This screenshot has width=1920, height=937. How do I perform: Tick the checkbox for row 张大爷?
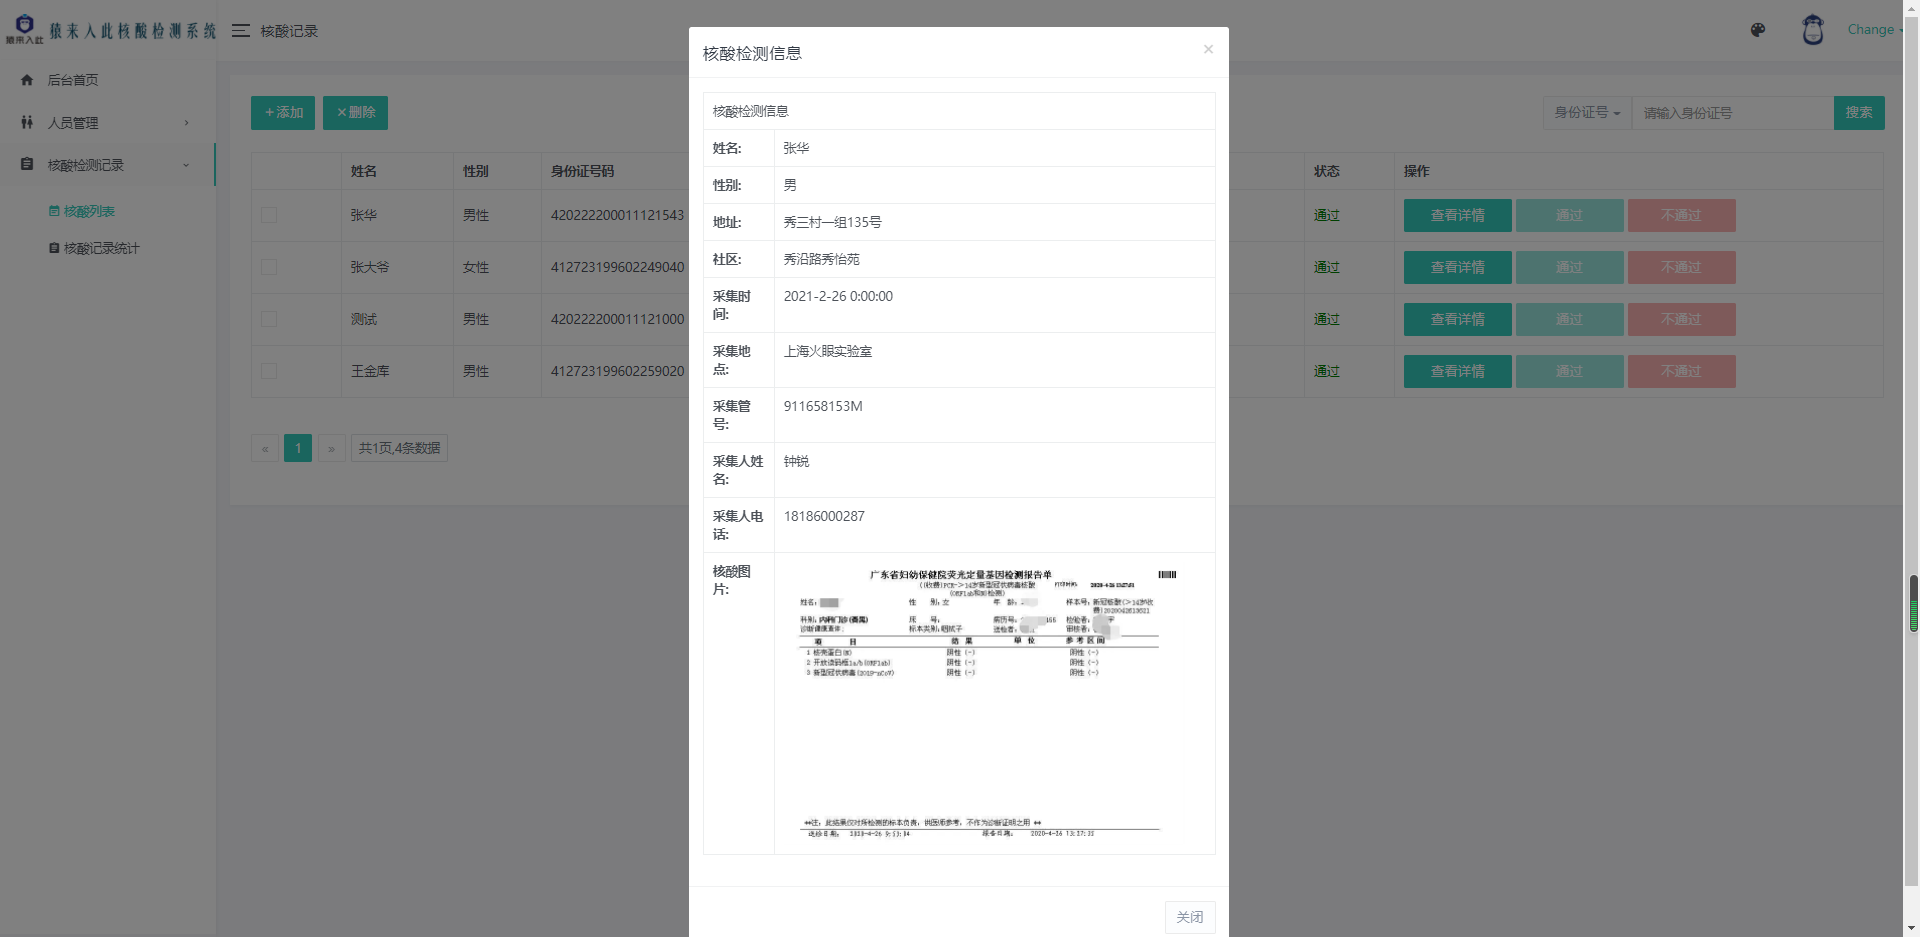click(x=269, y=267)
